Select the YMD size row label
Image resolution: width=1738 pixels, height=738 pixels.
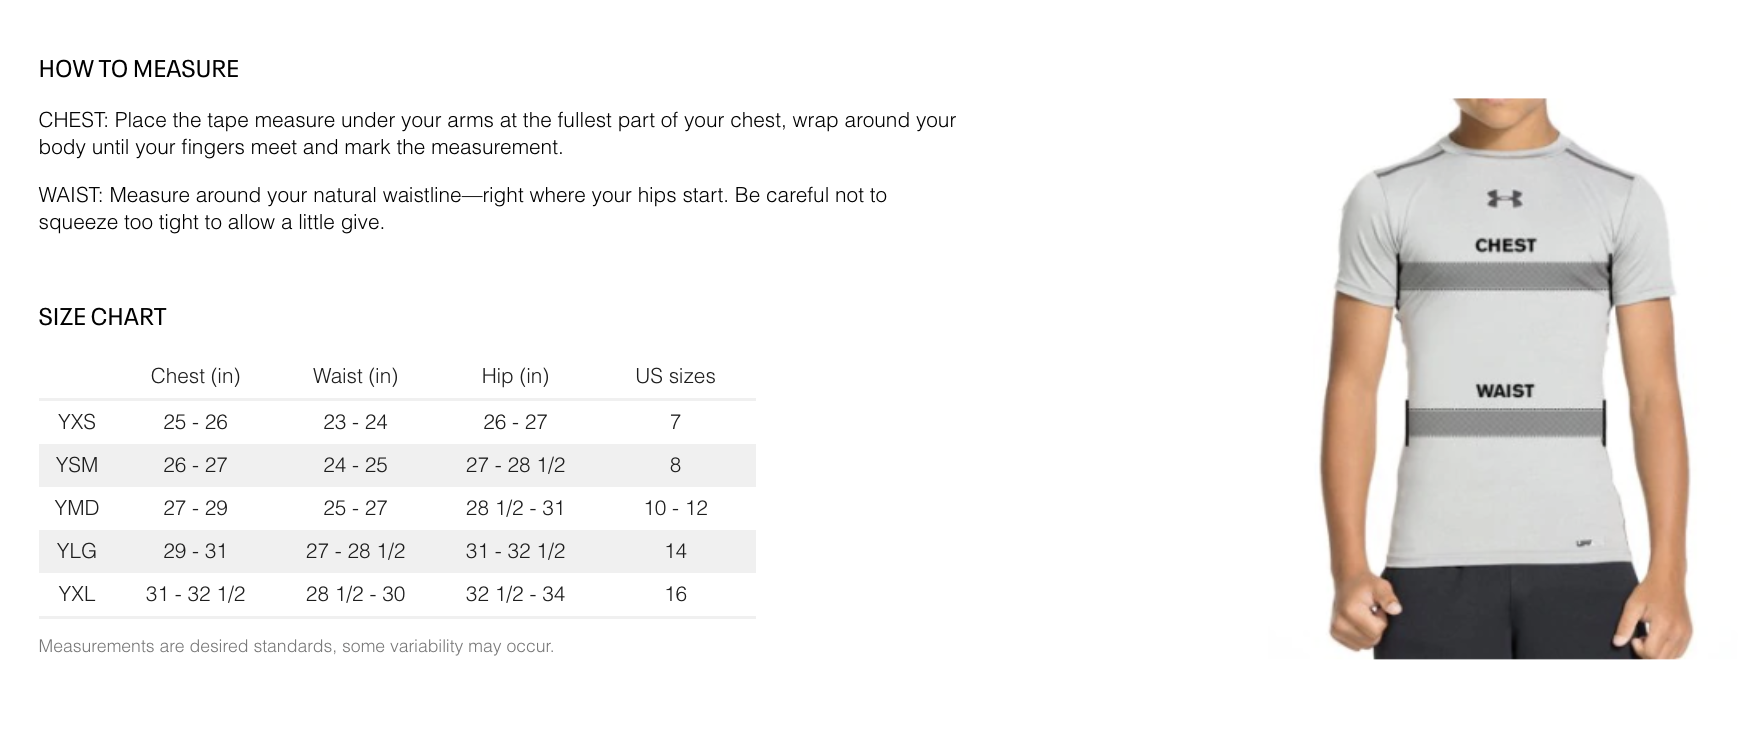(x=77, y=508)
